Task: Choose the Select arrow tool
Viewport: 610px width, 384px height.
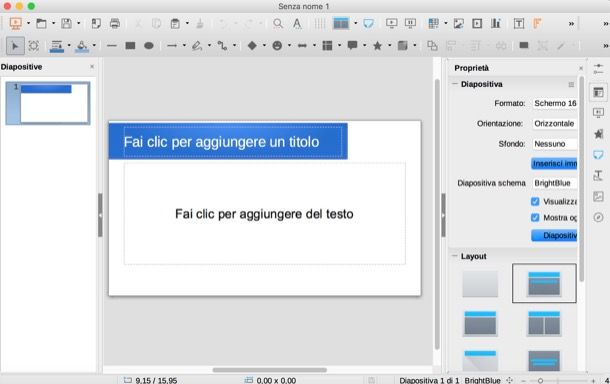Action: tap(15, 46)
